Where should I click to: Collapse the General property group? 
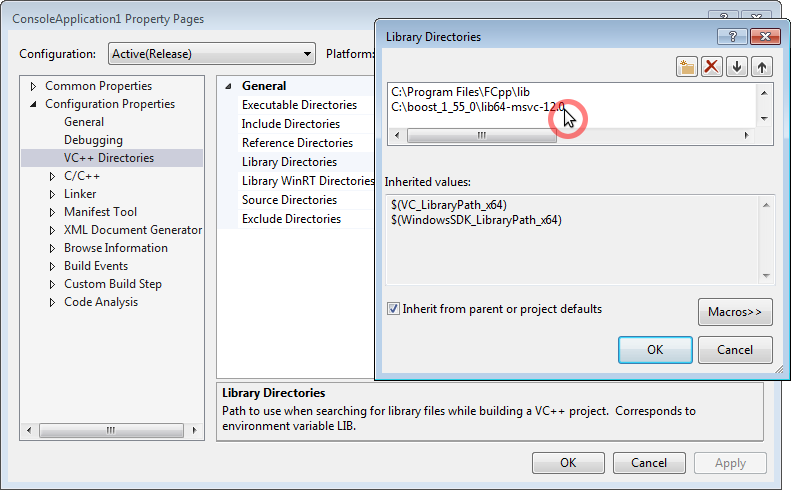click(229, 86)
